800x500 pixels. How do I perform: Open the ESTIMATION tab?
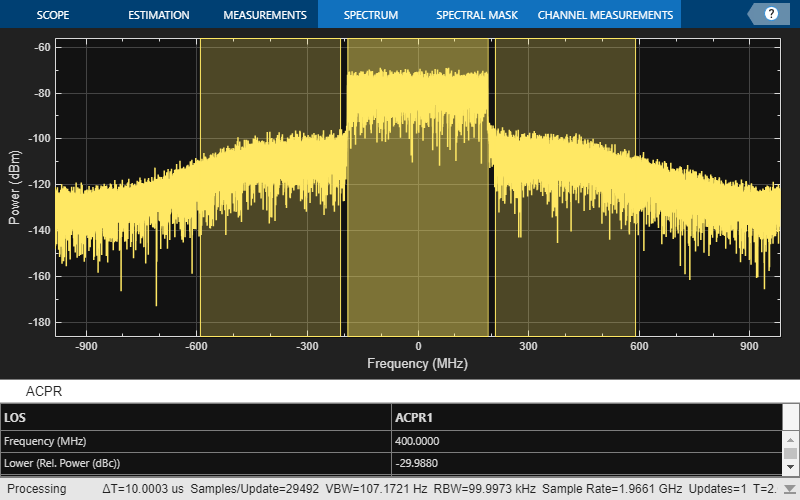click(x=158, y=15)
